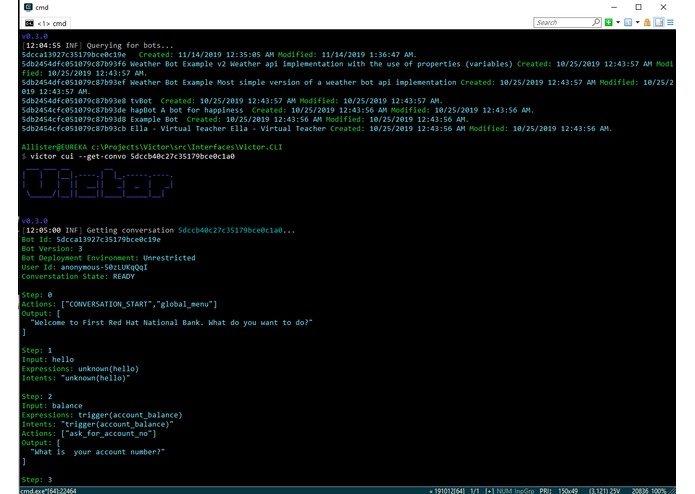Viewport: 695px width, 494px height.
Task: Click cmd.exe process name in status bar
Action: 48,490
